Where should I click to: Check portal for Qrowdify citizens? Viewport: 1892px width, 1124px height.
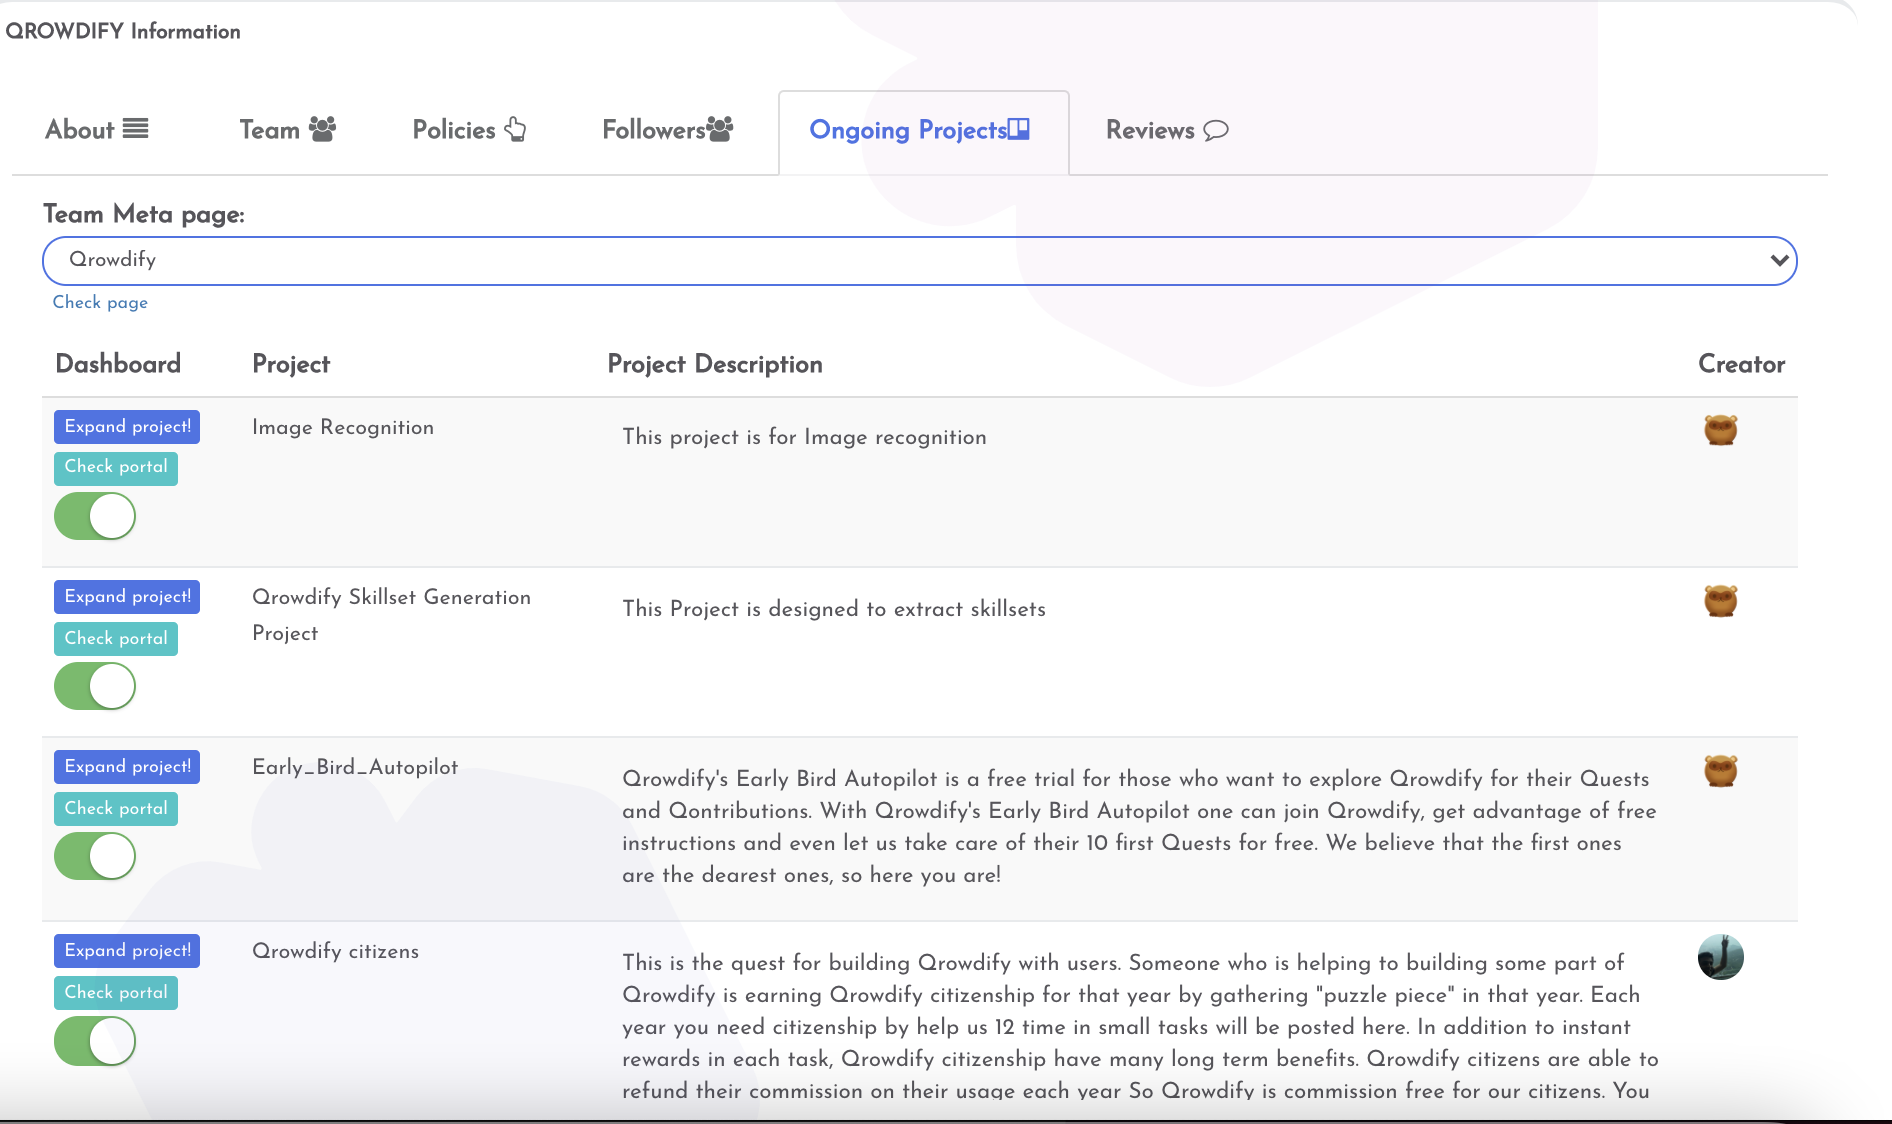click(x=116, y=993)
